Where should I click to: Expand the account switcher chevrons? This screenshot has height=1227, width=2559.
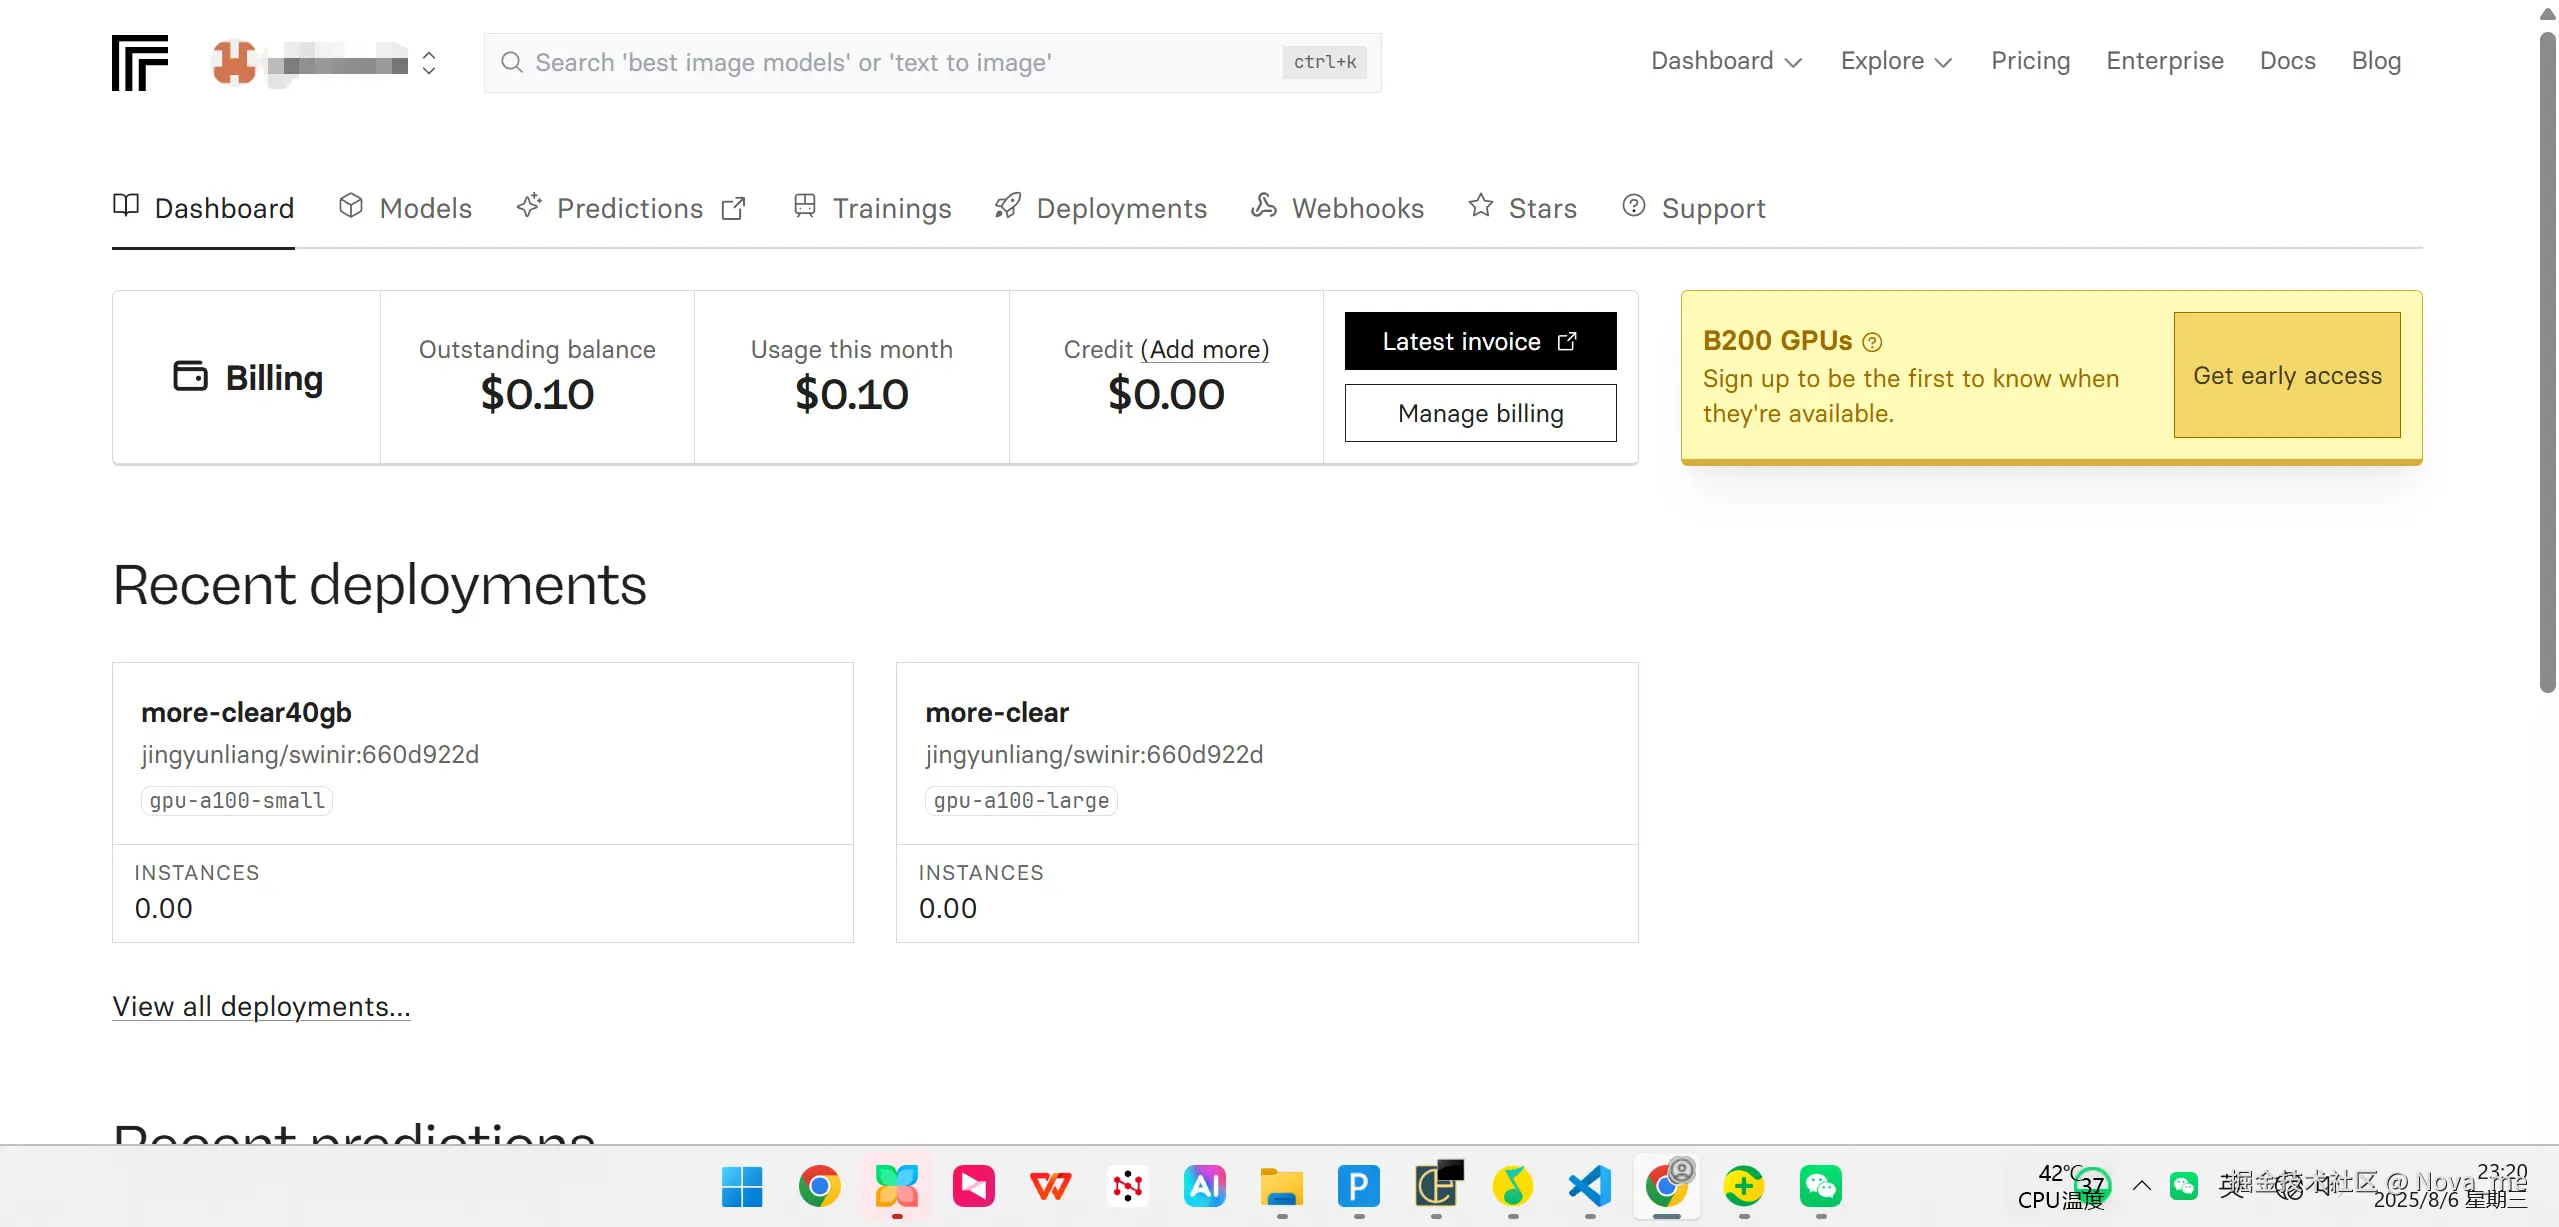tap(429, 63)
